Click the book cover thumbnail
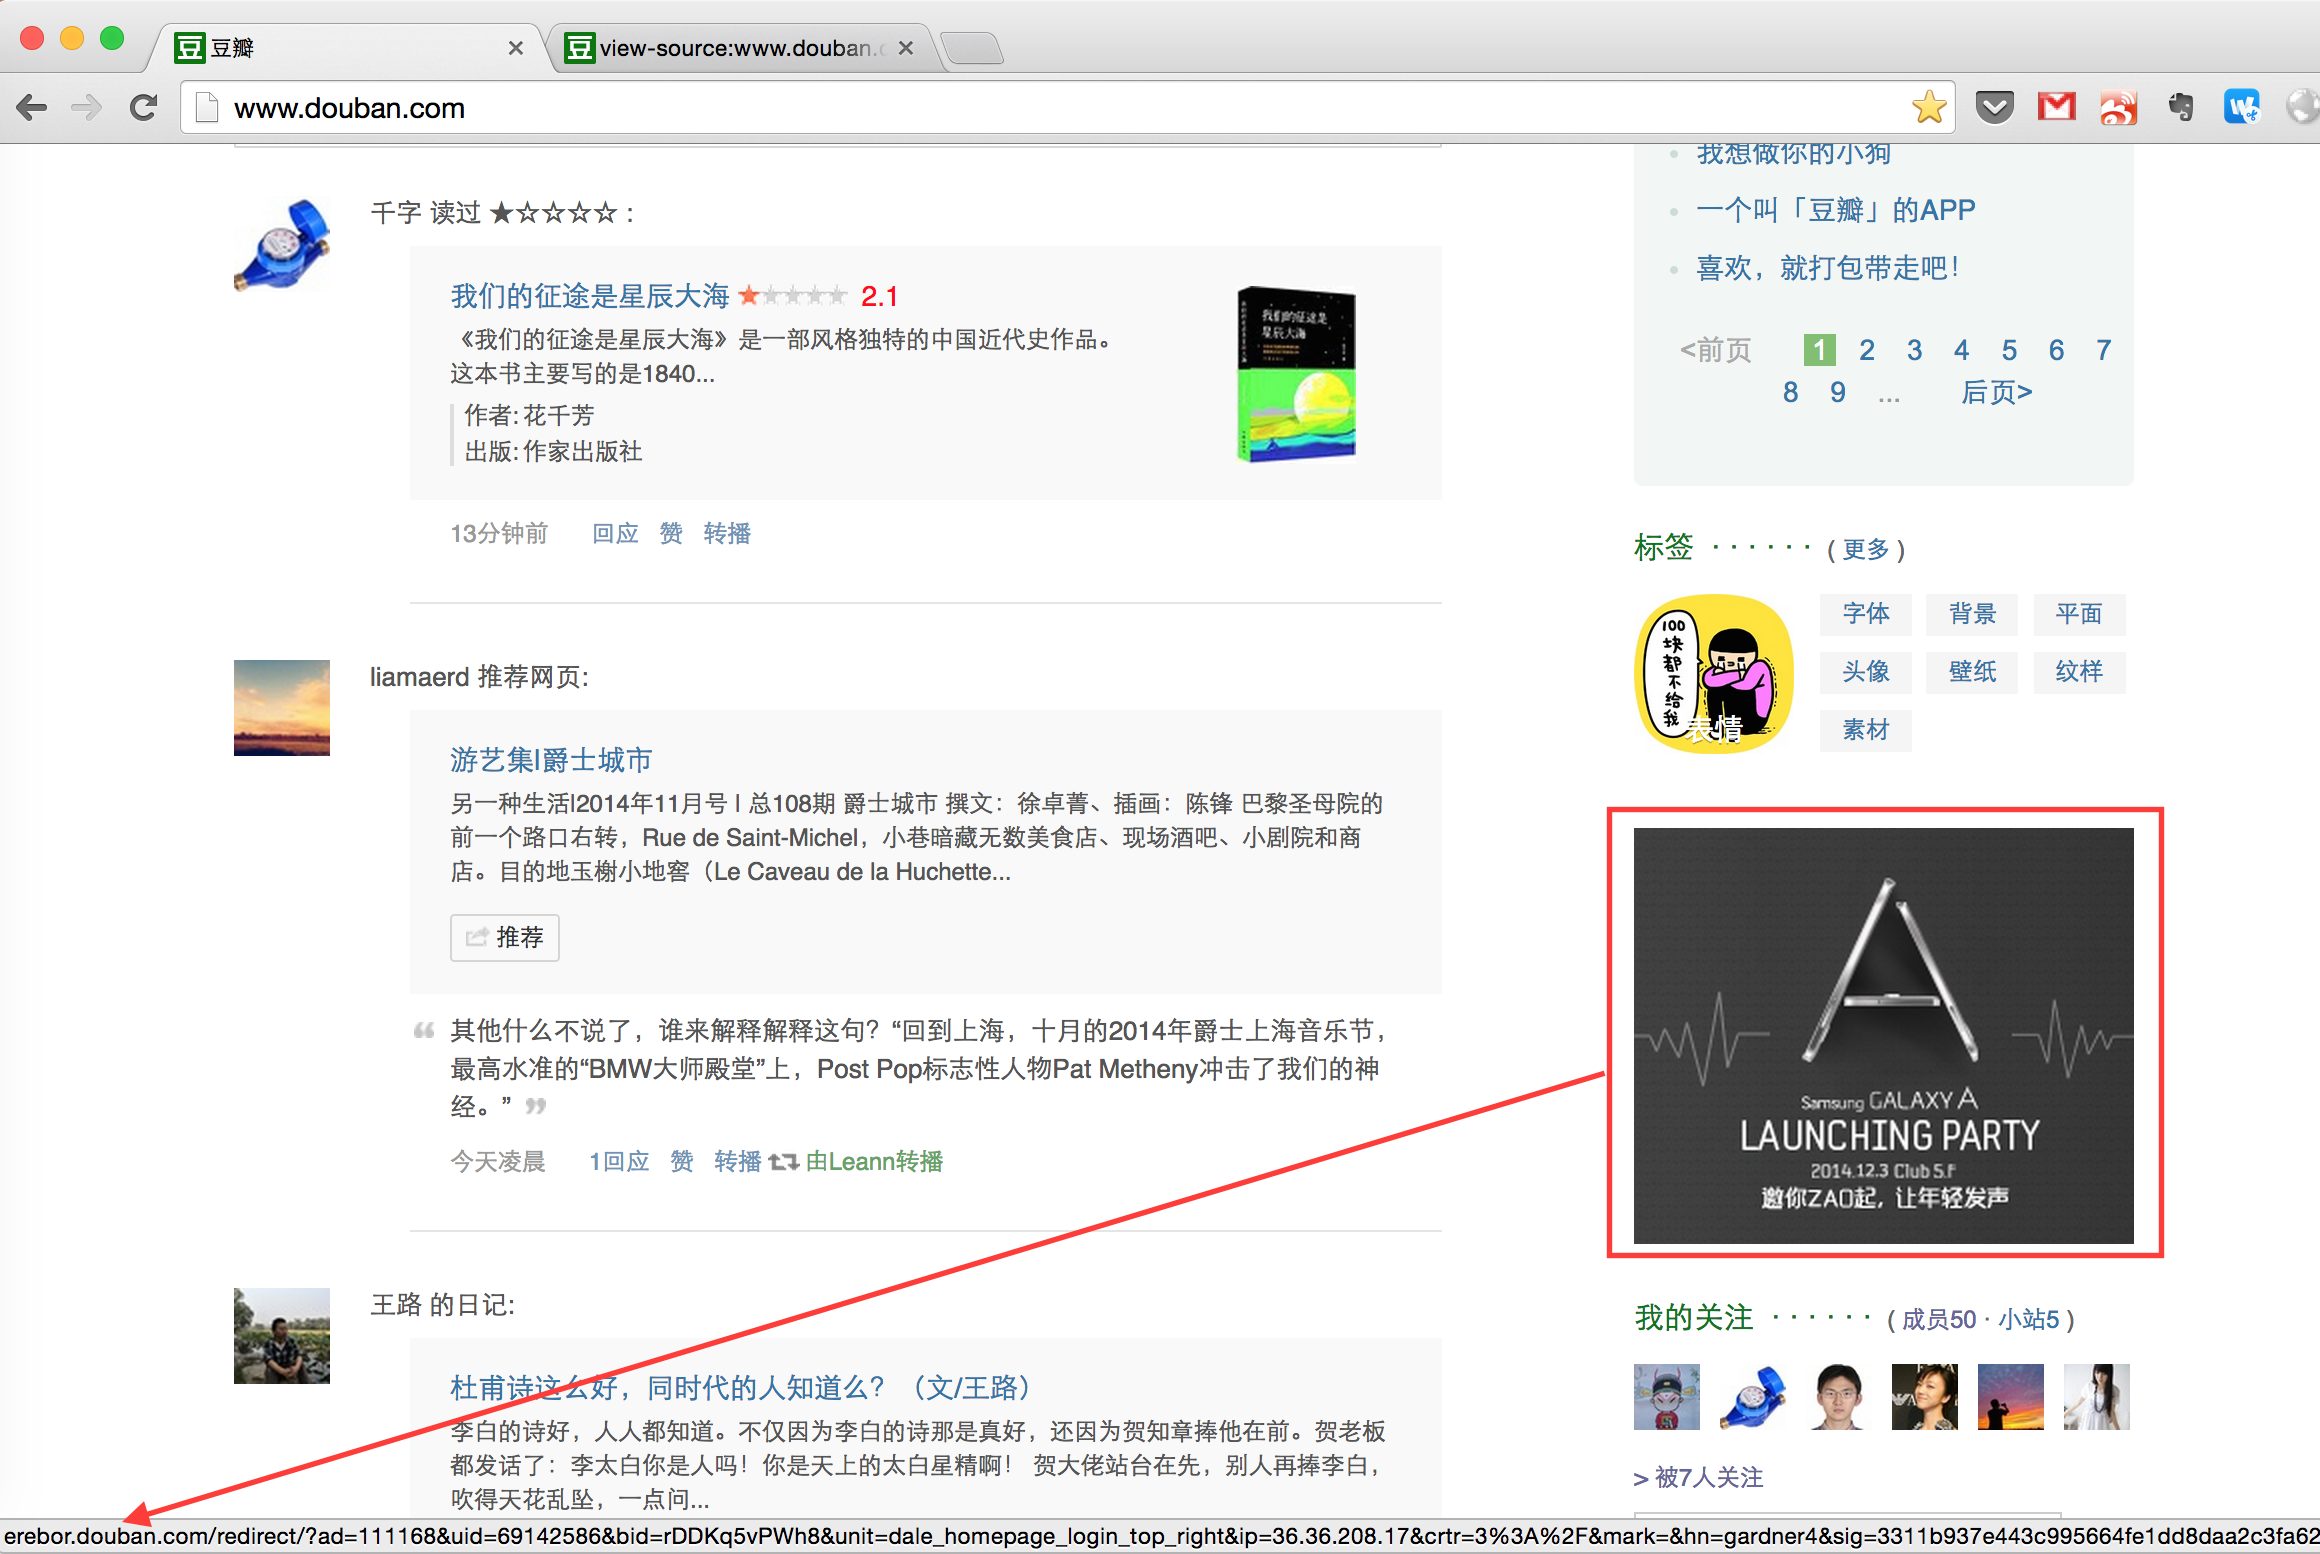The image size is (2320, 1554). [1296, 374]
